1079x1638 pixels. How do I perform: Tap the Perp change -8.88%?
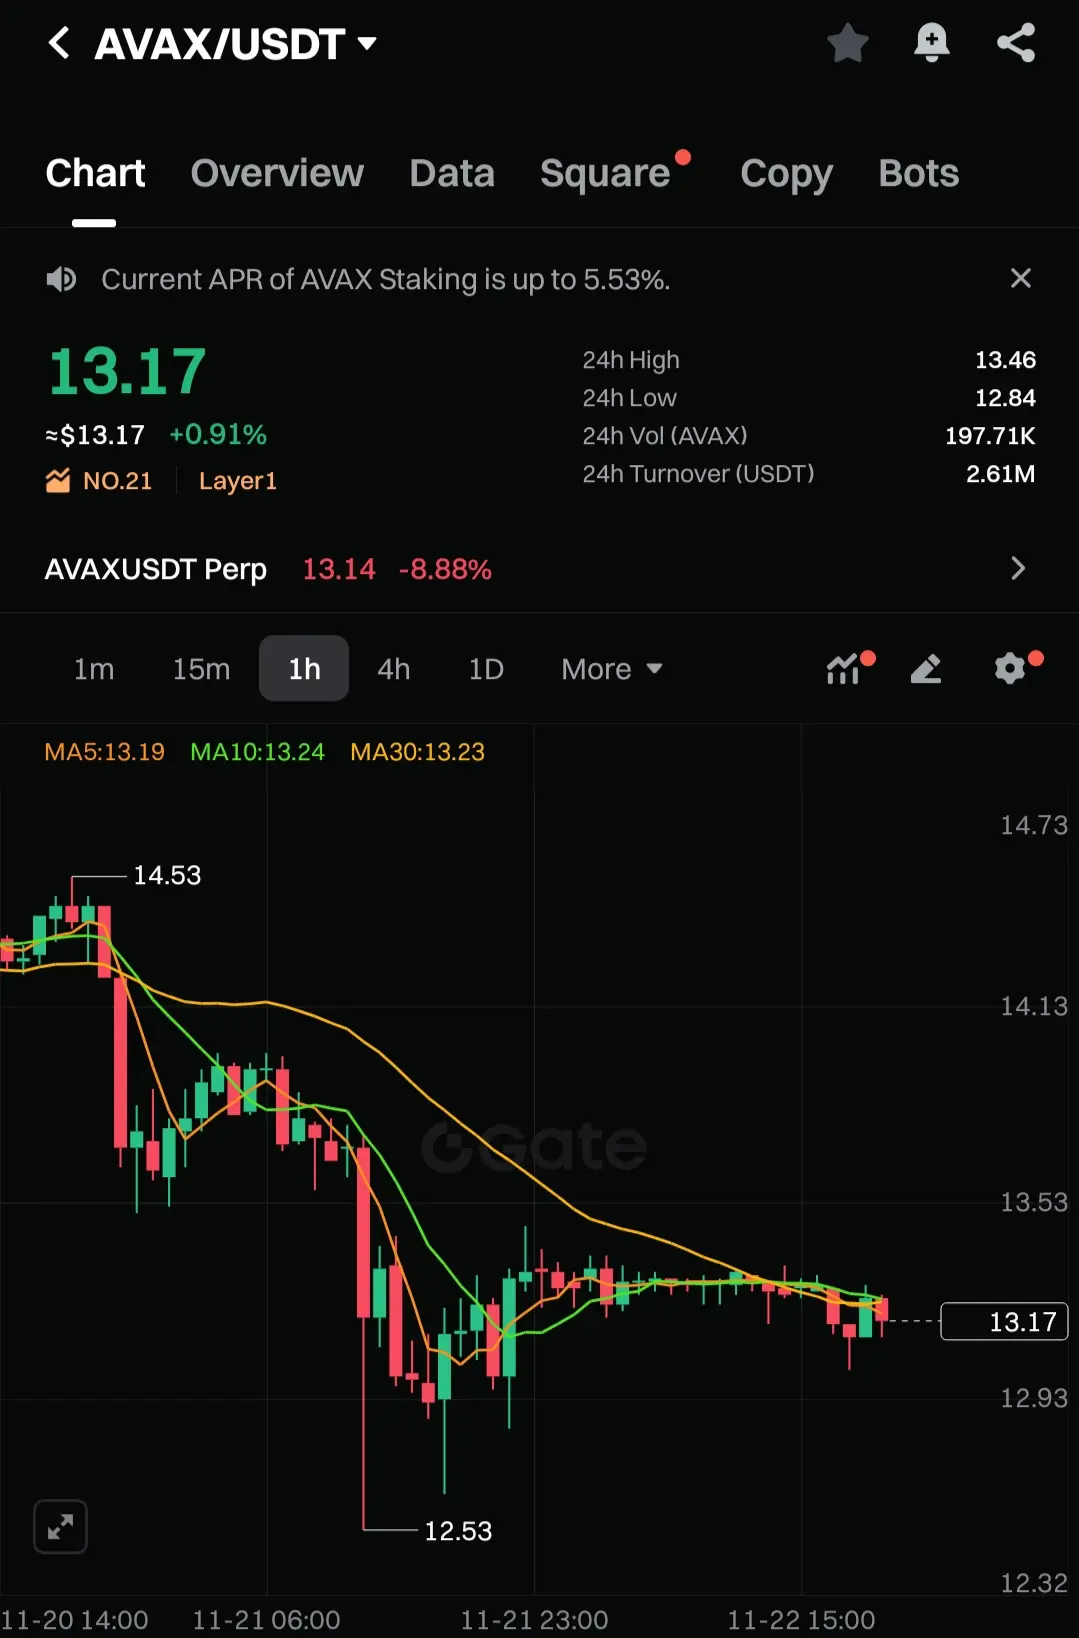pos(445,569)
